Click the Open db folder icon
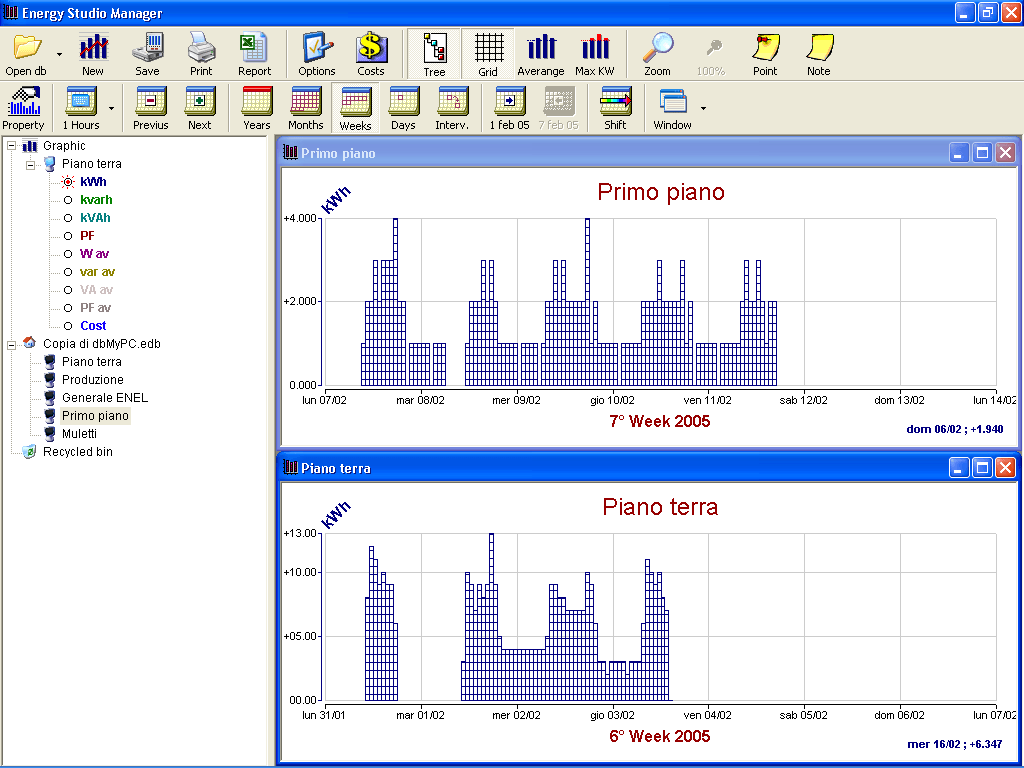 pyautogui.click(x=26, y=47)
